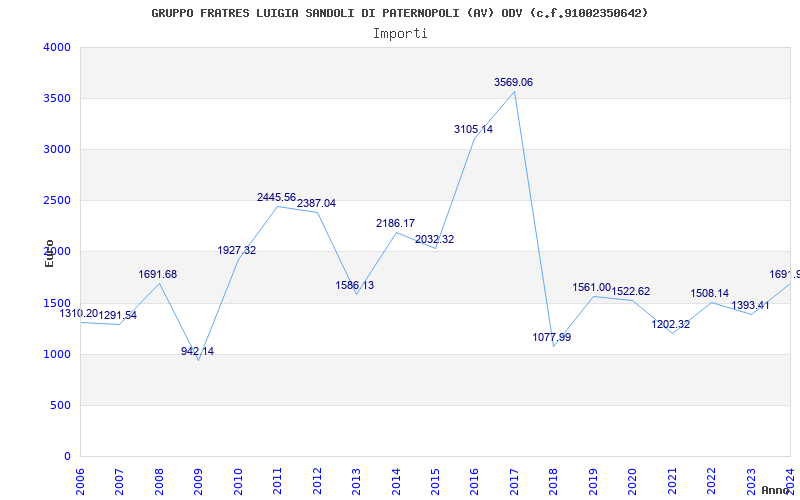Viewport: 800px width, 500px height.
Task: Click the x-axis year 2021
Action: [672, 481]
